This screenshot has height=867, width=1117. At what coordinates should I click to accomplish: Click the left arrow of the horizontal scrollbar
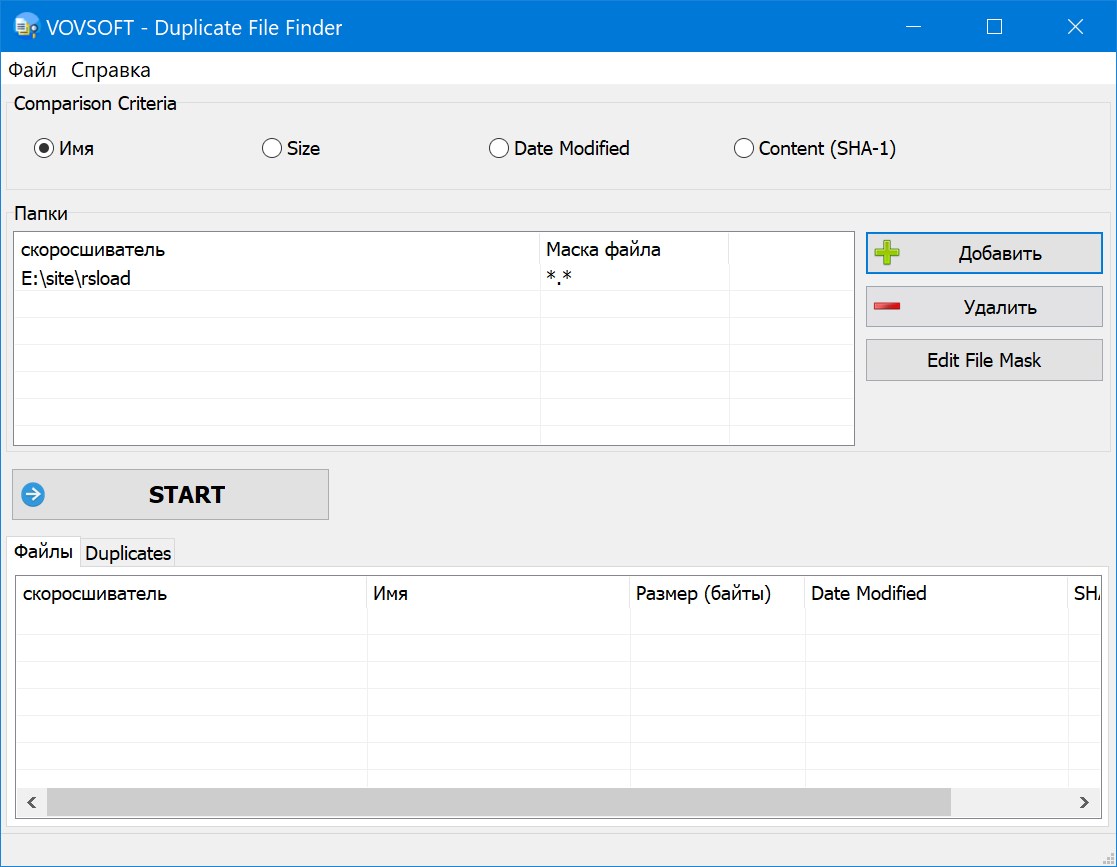30,802
